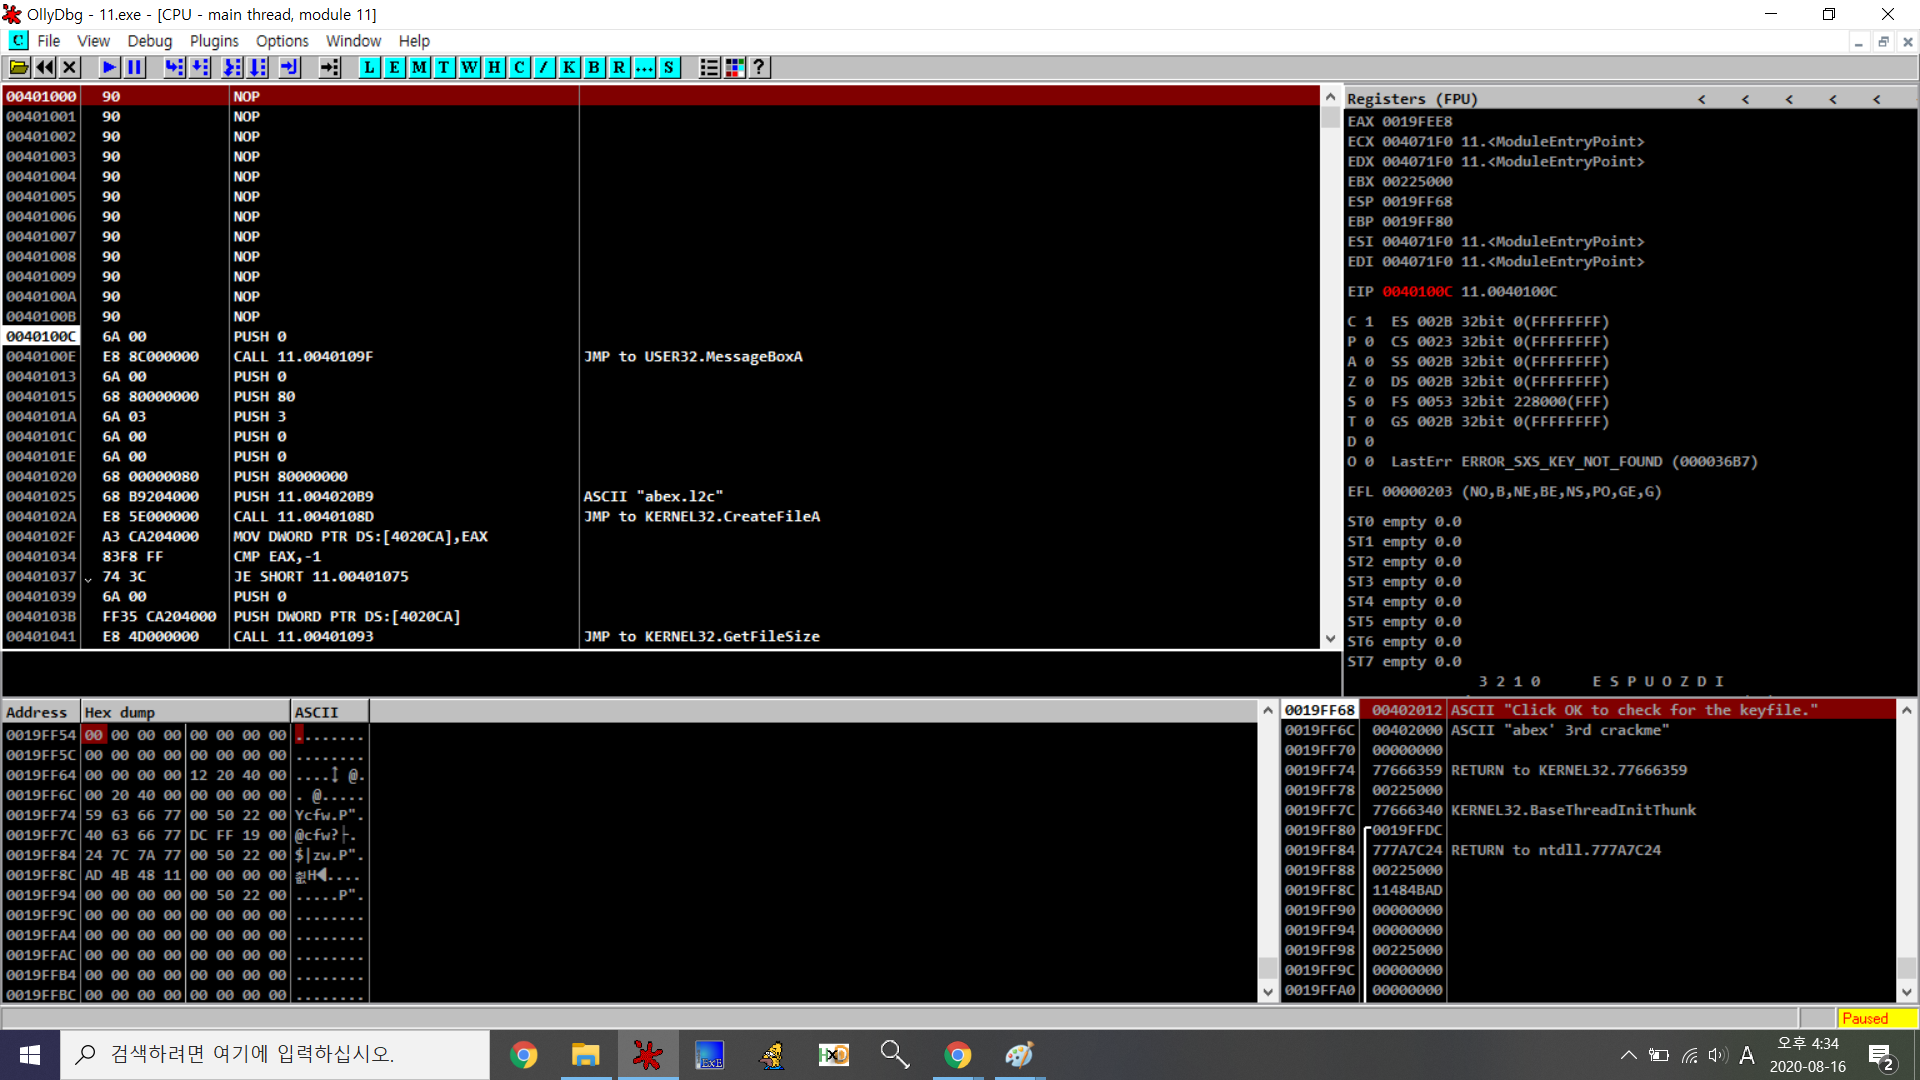Click the Step into toolbar icon
The height and width of the screenshot is (1080, 1920).
pos(174,67)
